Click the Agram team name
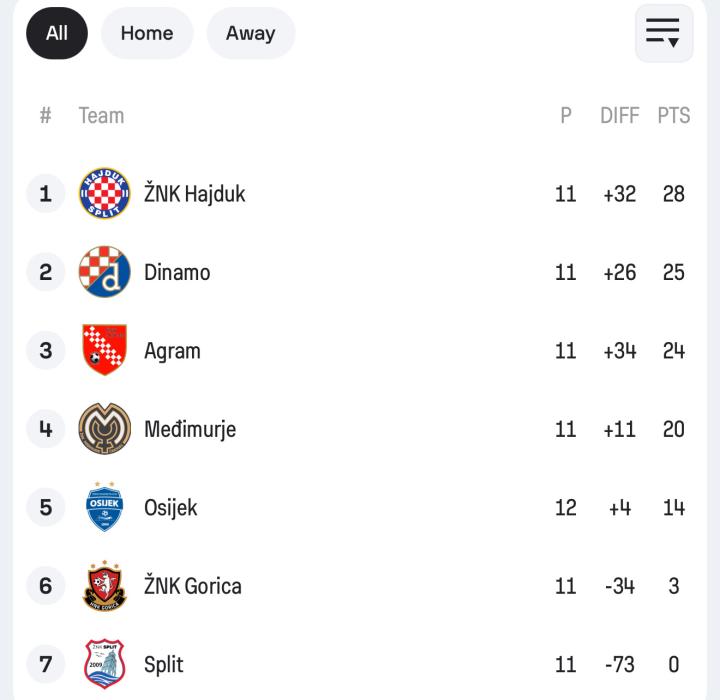720x700 pixels. click(x=172, y=351)
